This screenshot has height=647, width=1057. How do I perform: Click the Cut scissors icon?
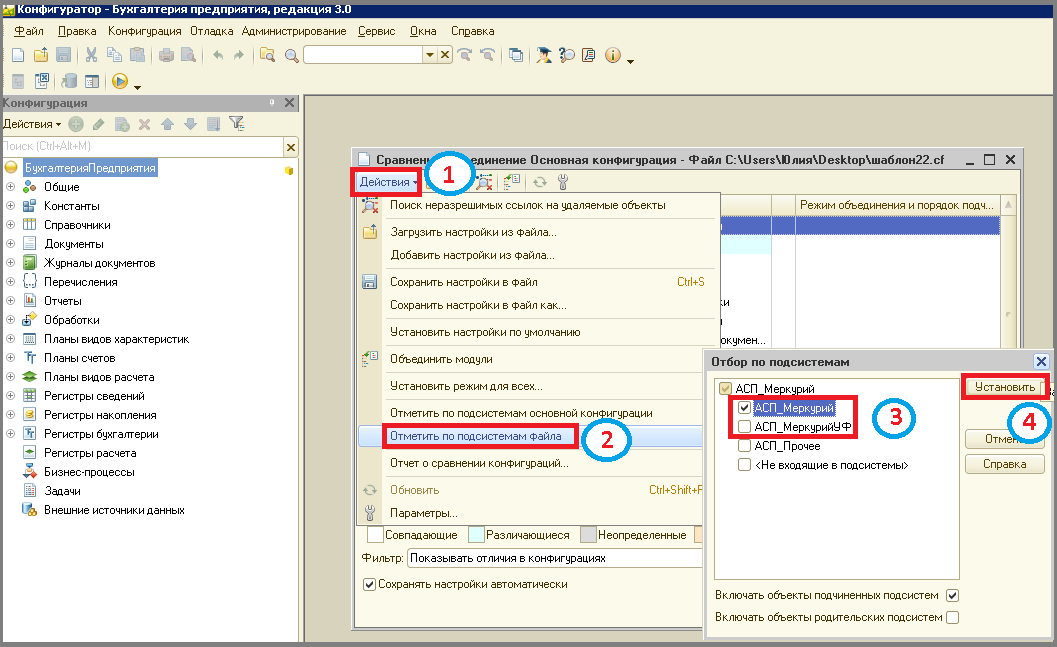(x=91, y=55)
